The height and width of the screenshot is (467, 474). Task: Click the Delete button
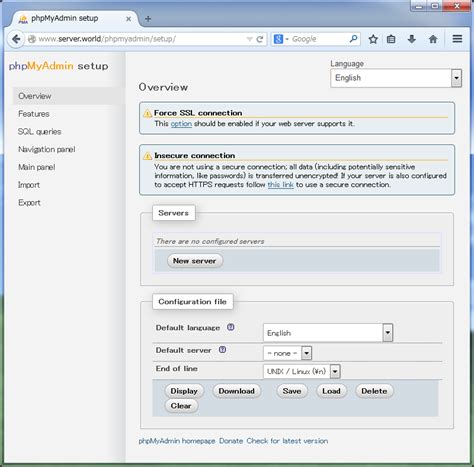[374, 391]
